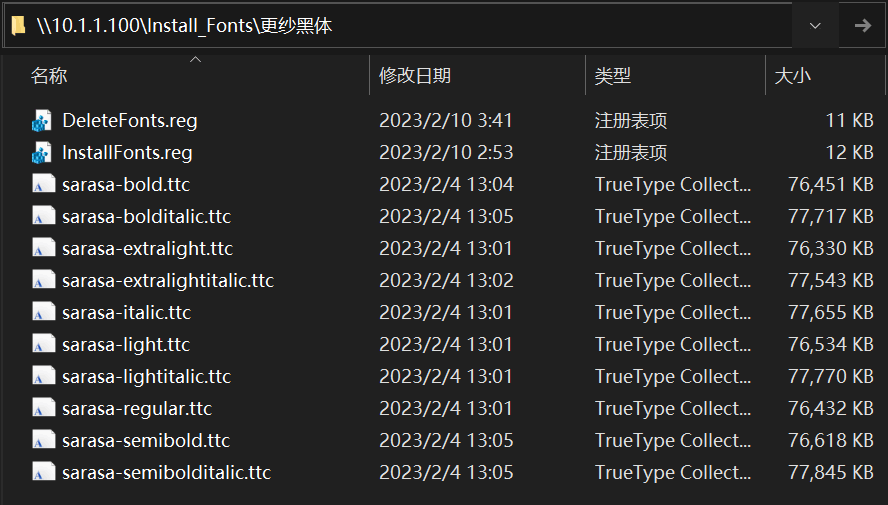Image resolution: width=888 pixels, height=505 pixels.
Task: Sort files by 类型 column header
Action: (x=612, y=76)
